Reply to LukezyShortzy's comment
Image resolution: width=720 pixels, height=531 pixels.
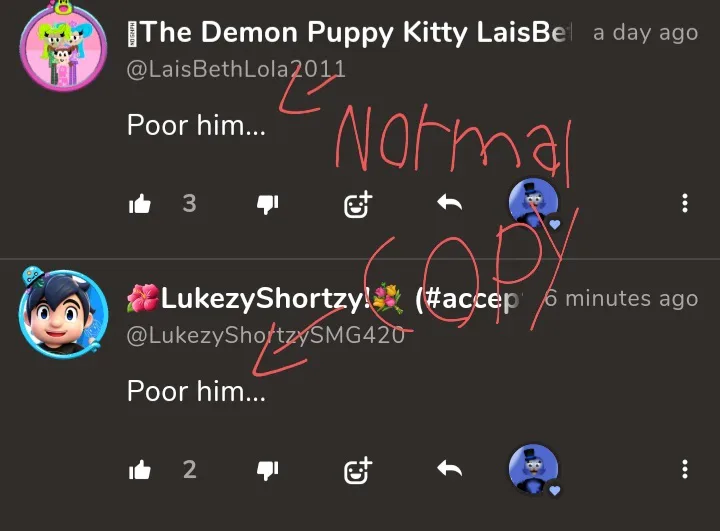click(x=450, y=469)
